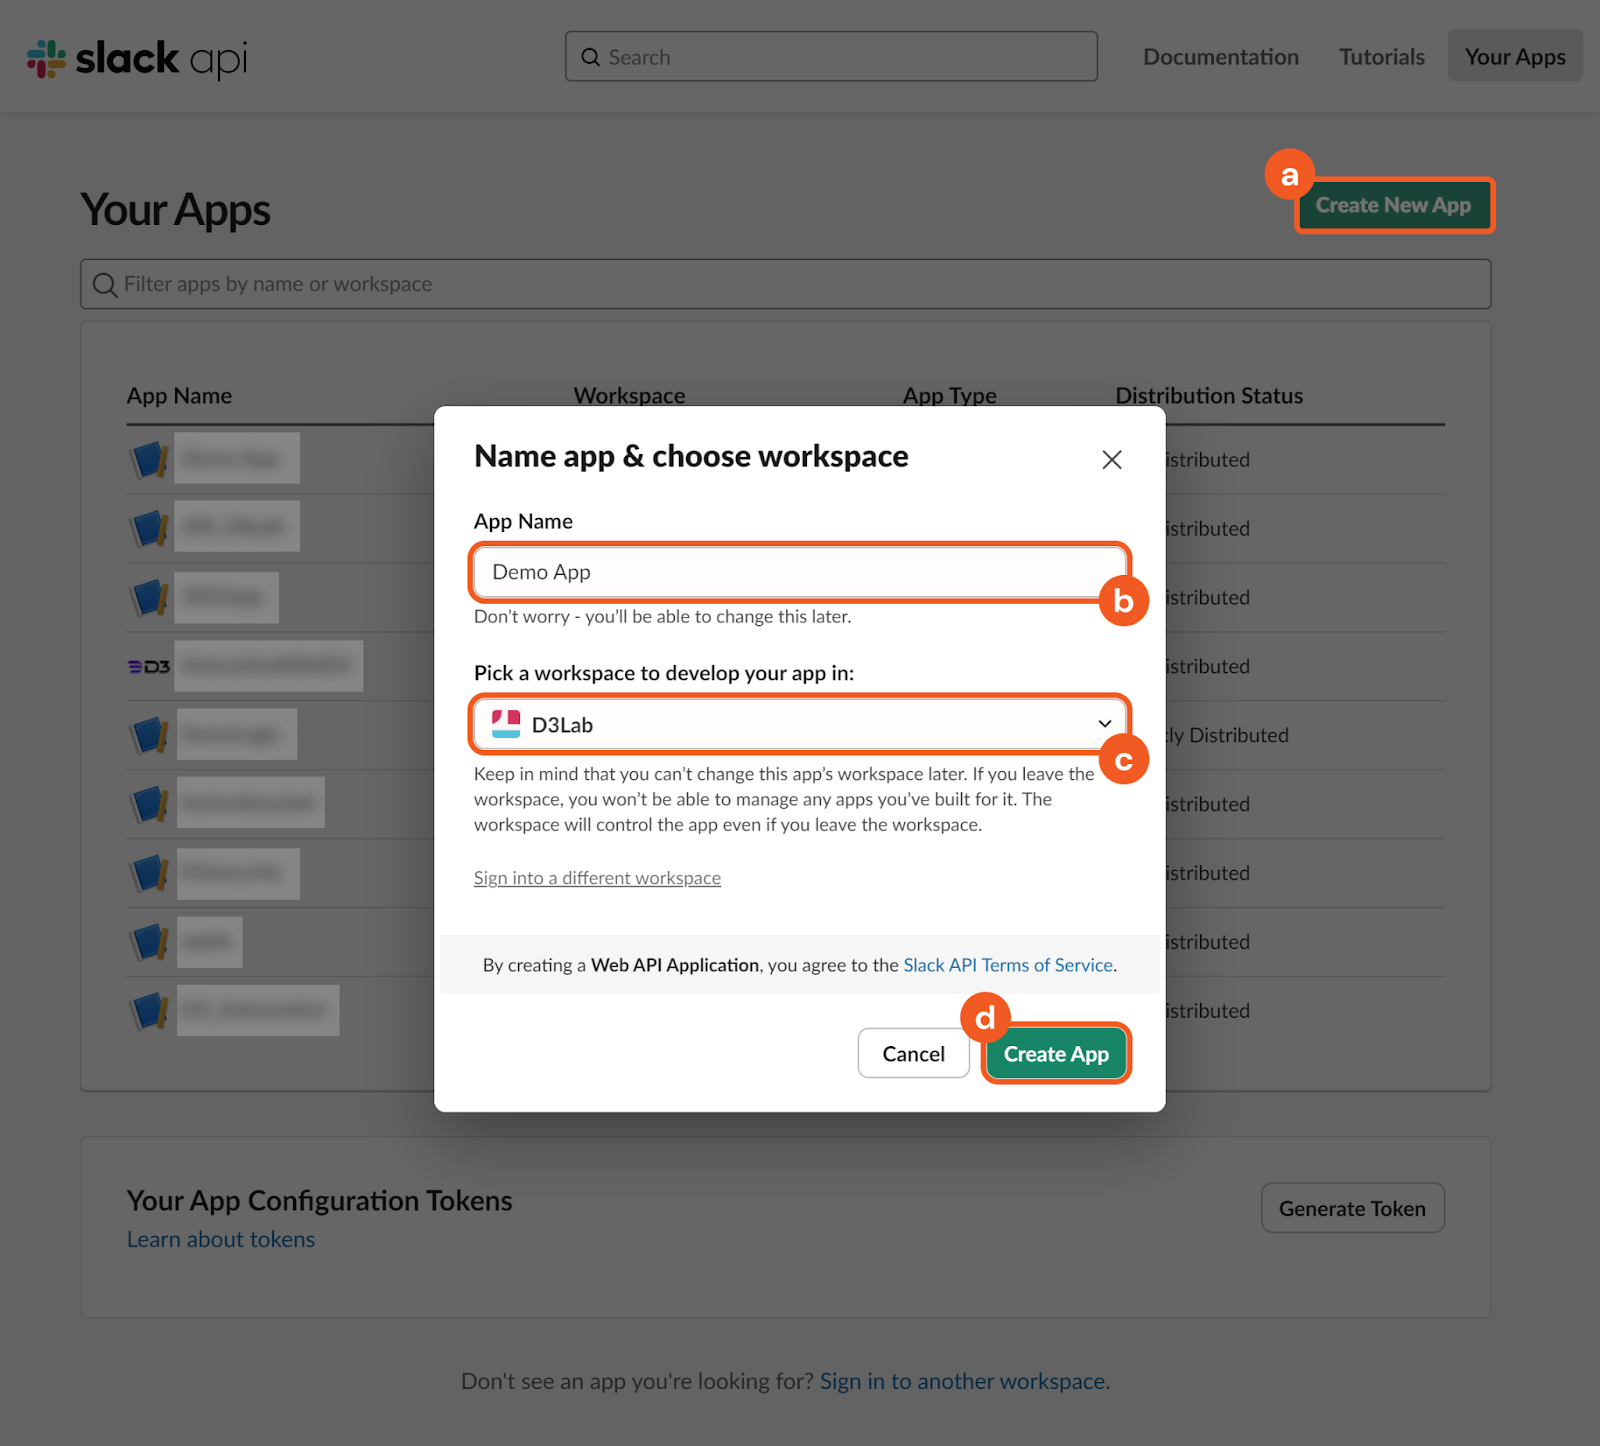Click the search magnifier icon in header
1600x1446 pixels.
pyautogui.click(x=591, y=57)
